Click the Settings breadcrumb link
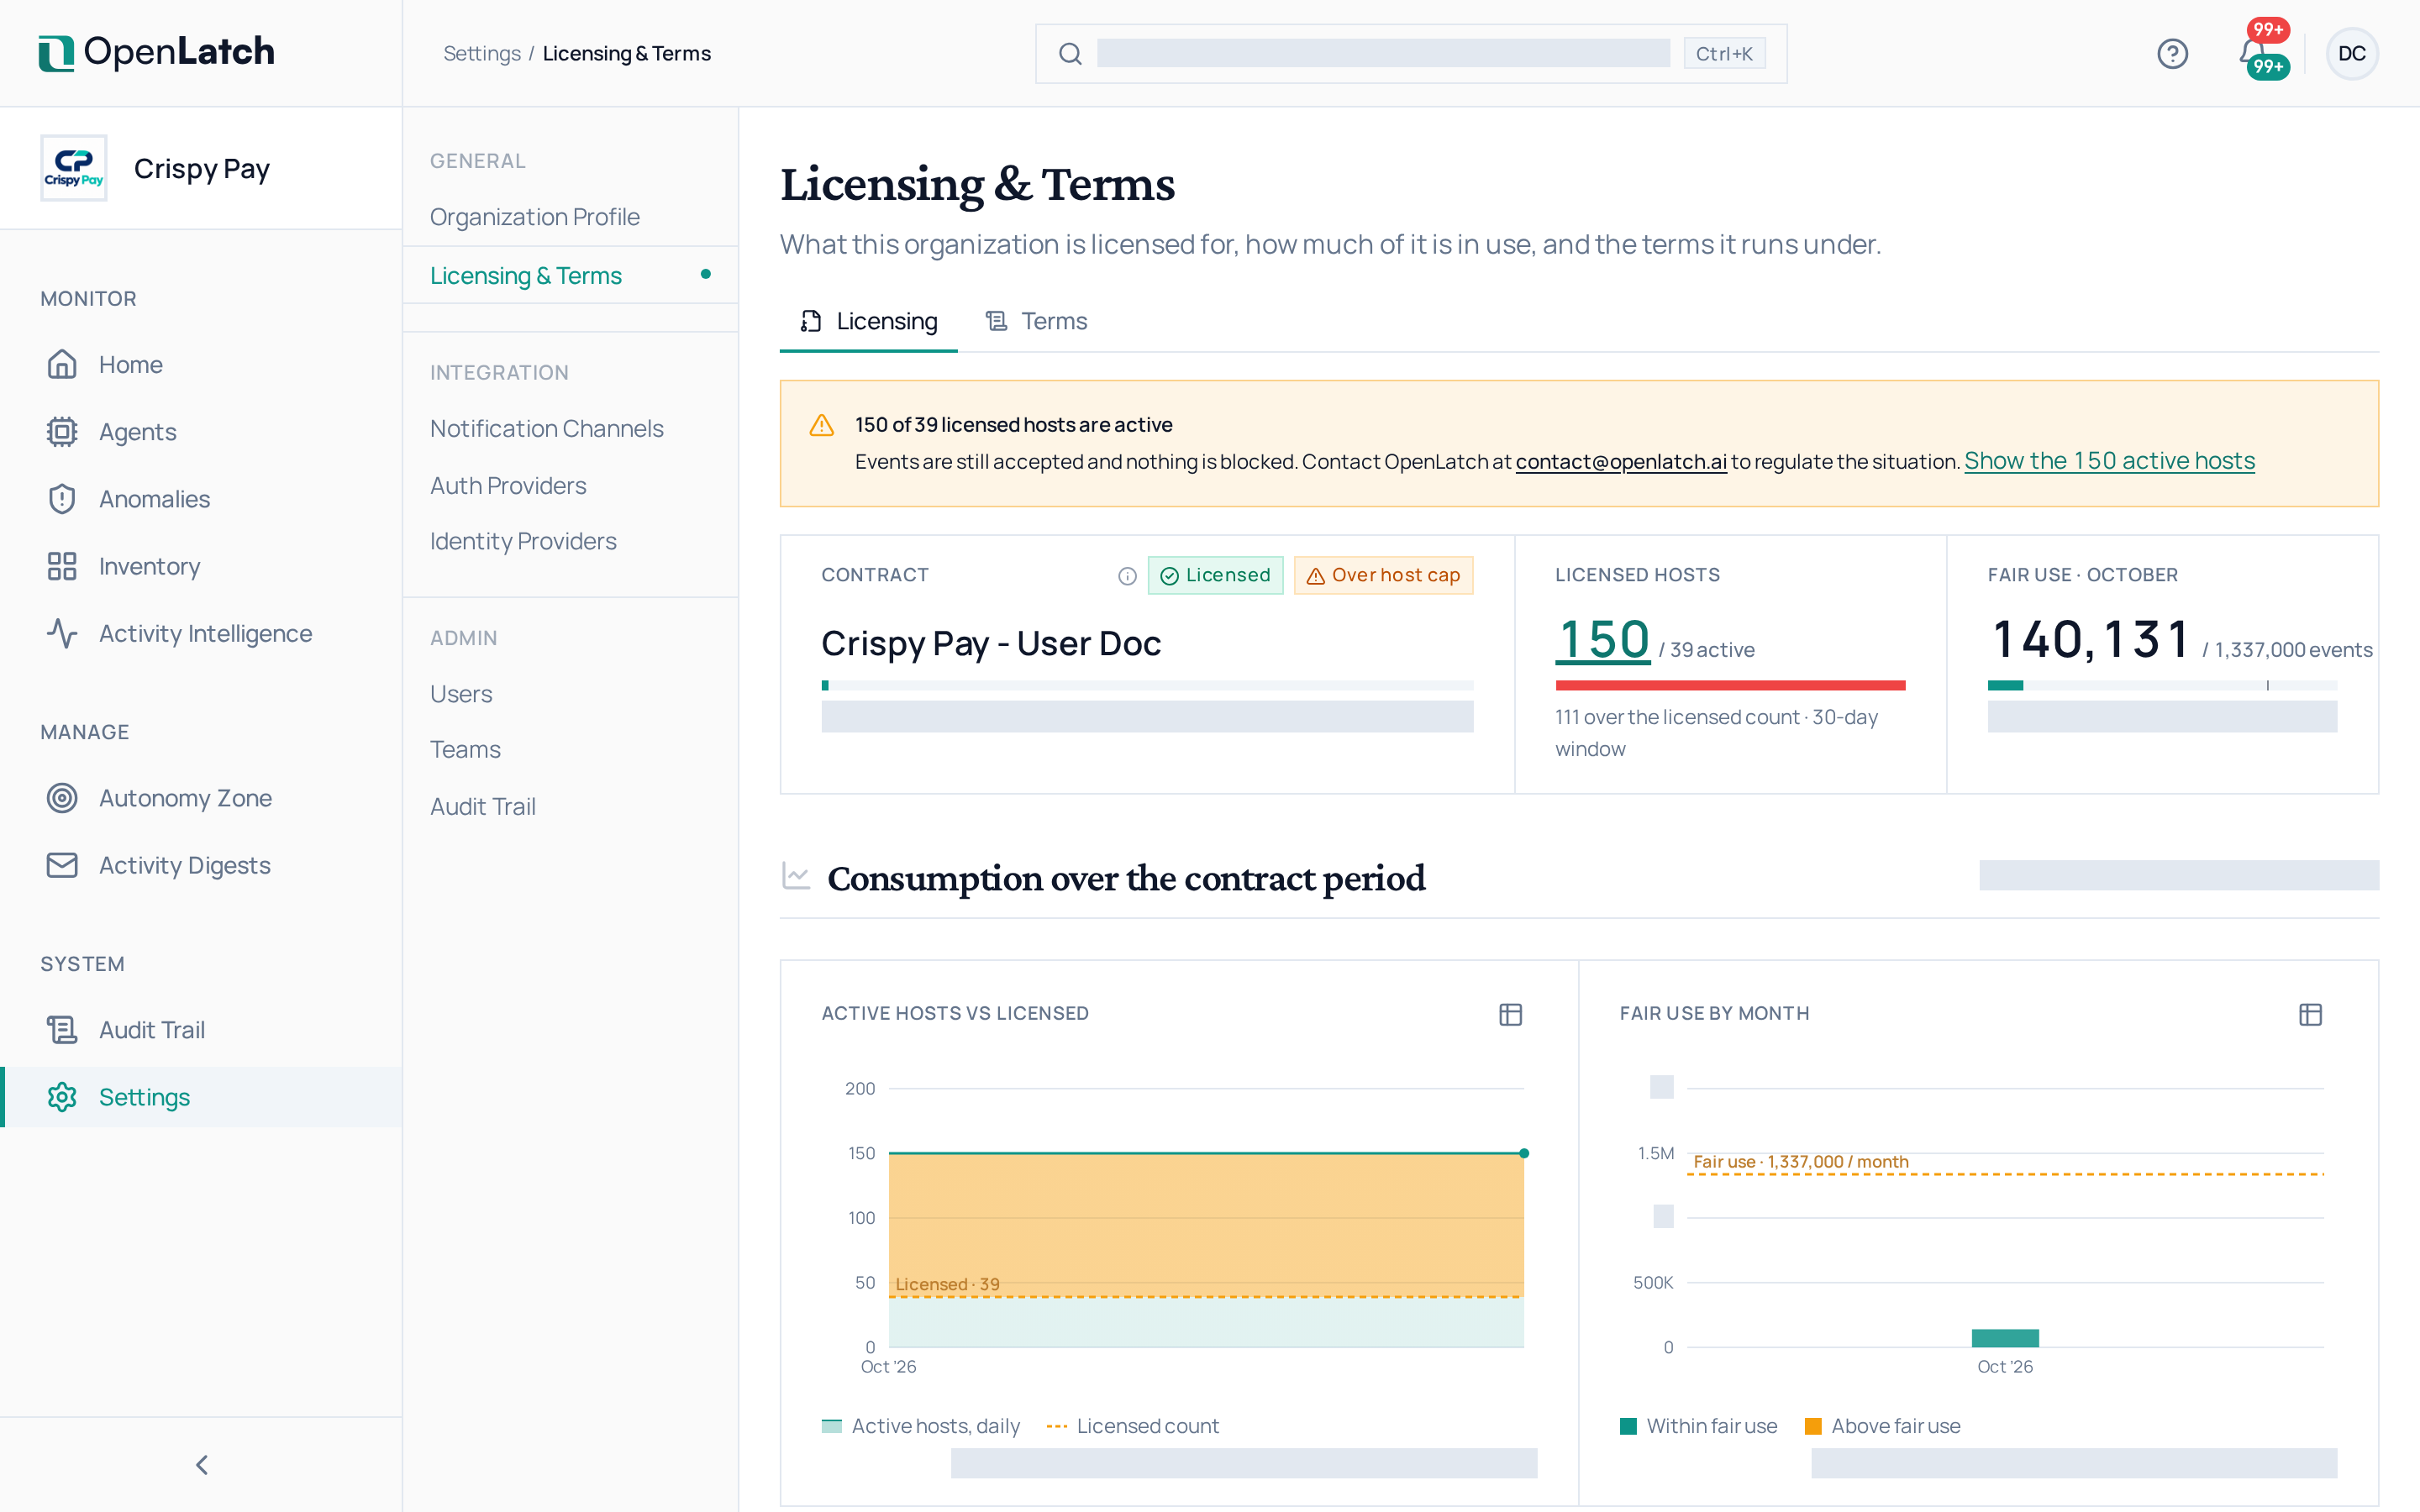This screenshot has width=2420, height=1512. coord(481,53)
